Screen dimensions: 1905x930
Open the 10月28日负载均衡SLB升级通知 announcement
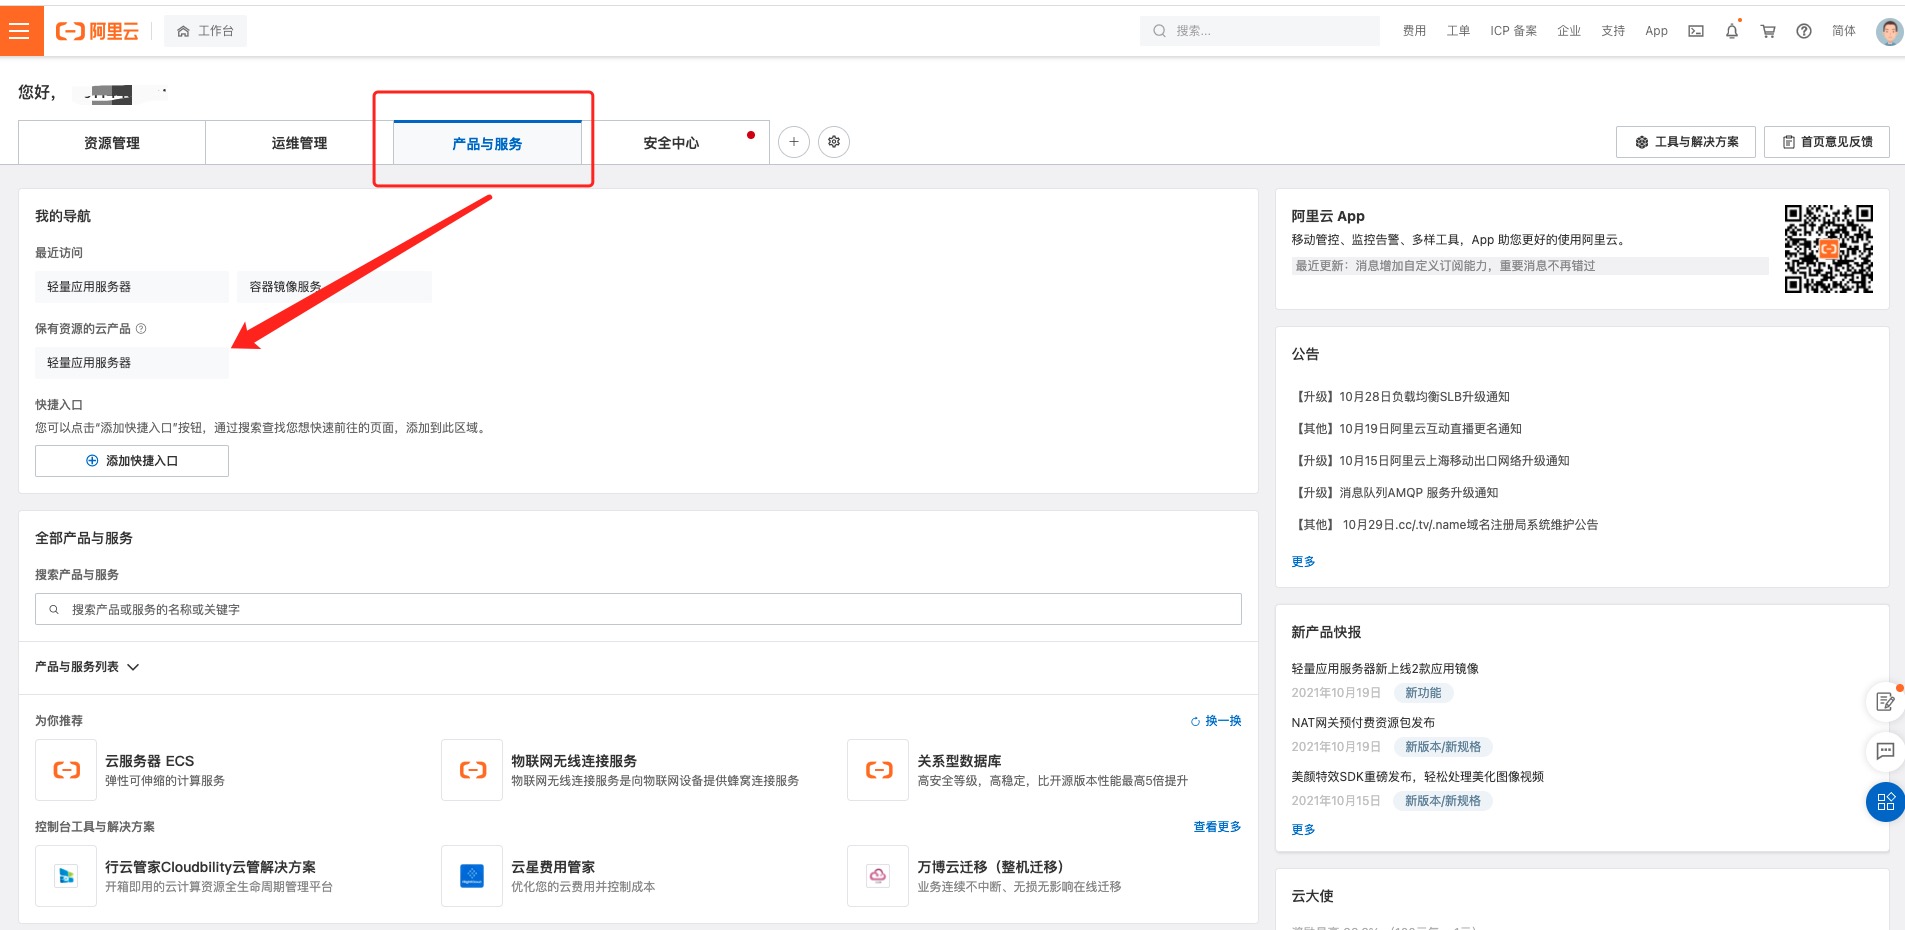pyautogui.click(x=1401, y=397)
